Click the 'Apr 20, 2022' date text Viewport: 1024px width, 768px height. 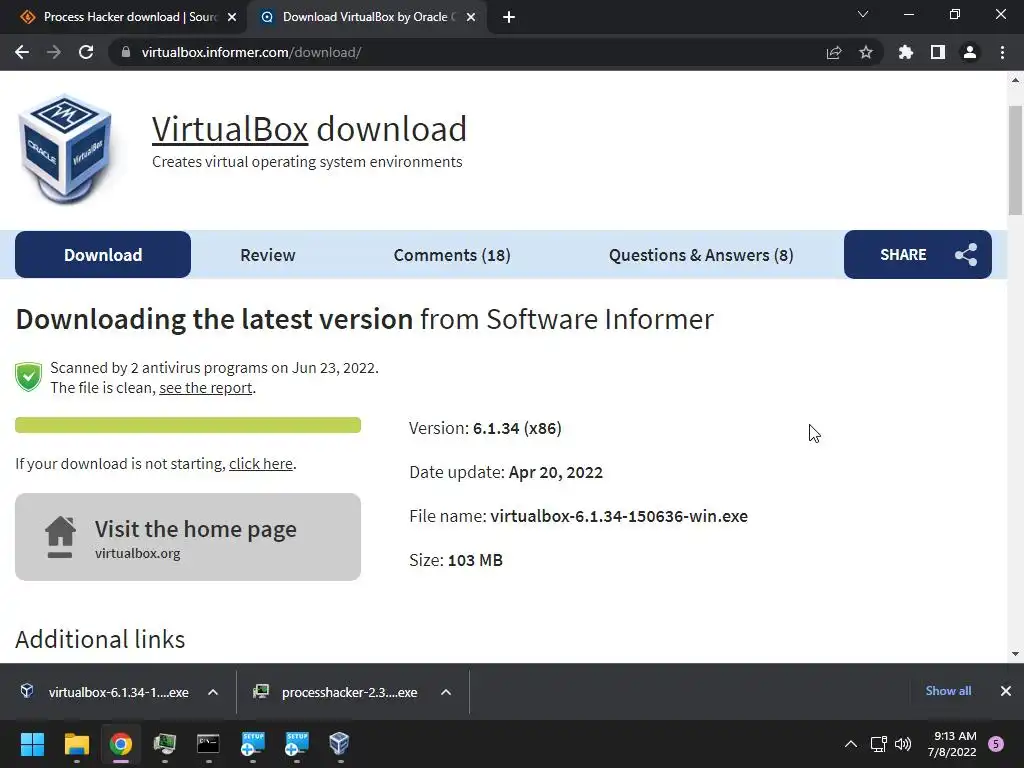556,472
